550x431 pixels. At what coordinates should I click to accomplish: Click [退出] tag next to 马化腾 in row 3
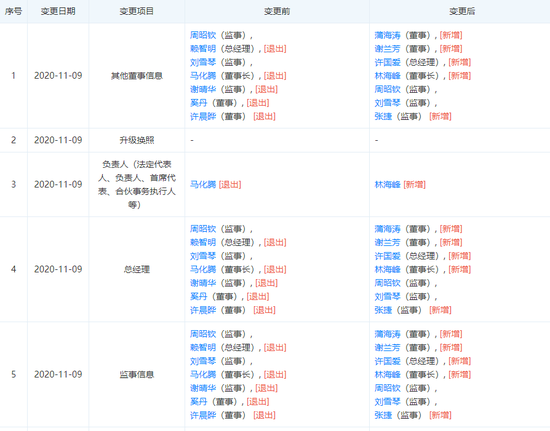230,184
